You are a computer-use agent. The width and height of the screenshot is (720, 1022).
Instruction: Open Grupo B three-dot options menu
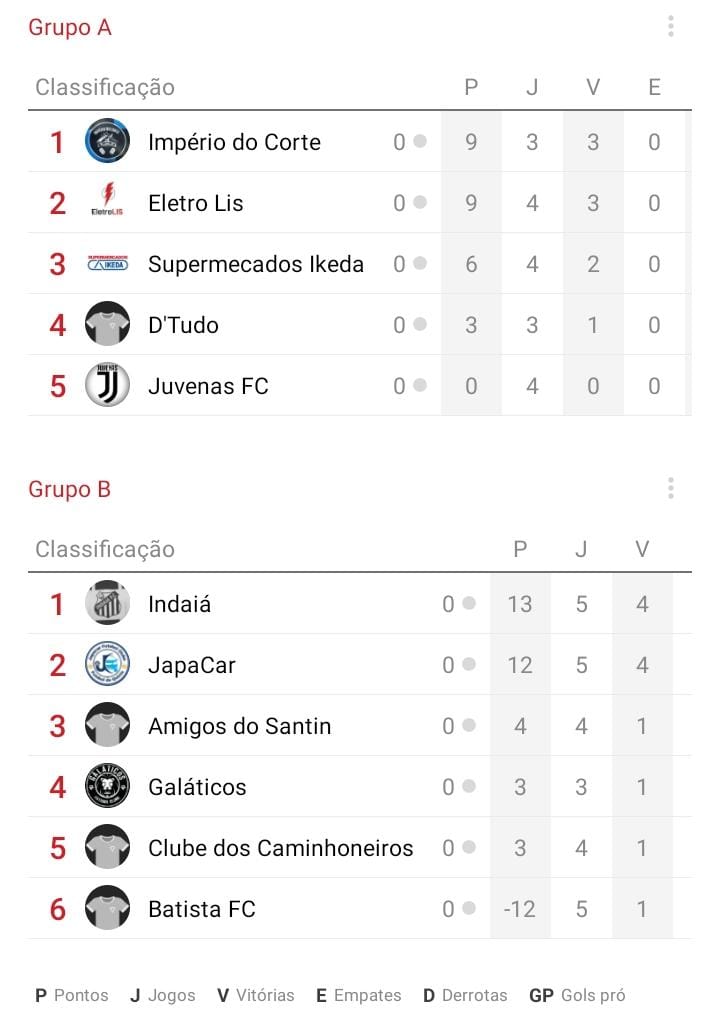(670, 488)
